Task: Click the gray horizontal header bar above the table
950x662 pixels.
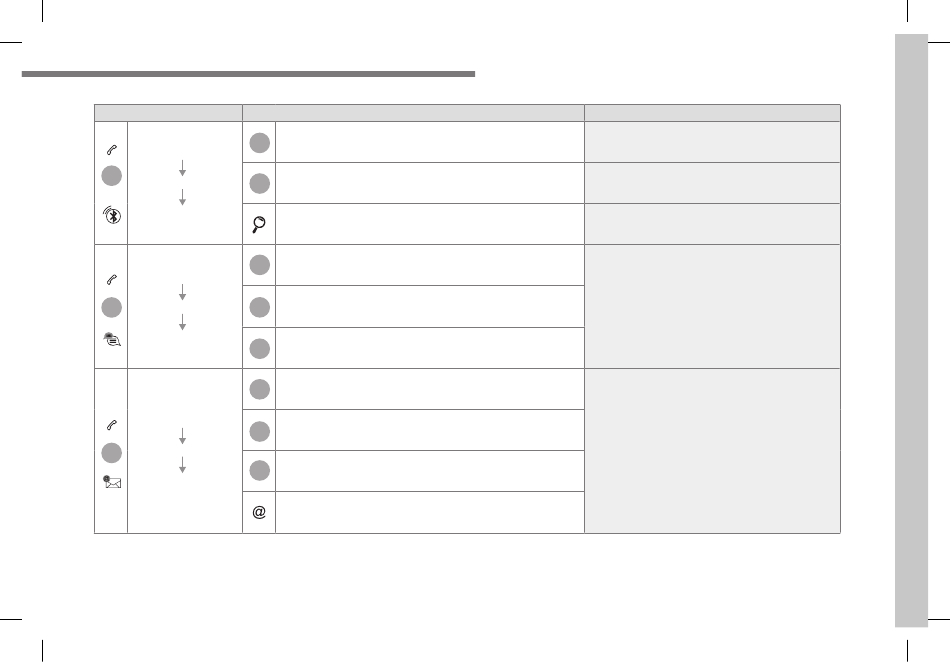Action: pyautogui.click(x=248, y=74)
